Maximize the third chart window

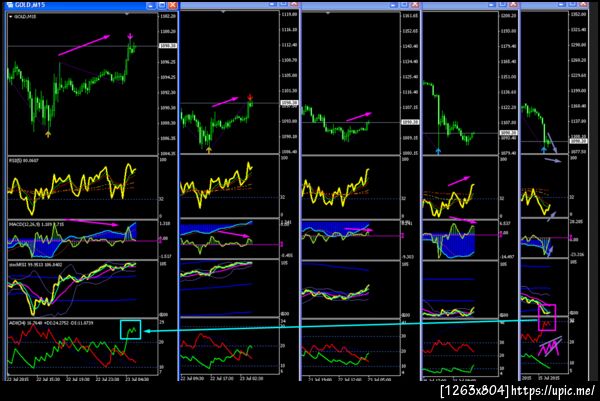pos(404,5)
